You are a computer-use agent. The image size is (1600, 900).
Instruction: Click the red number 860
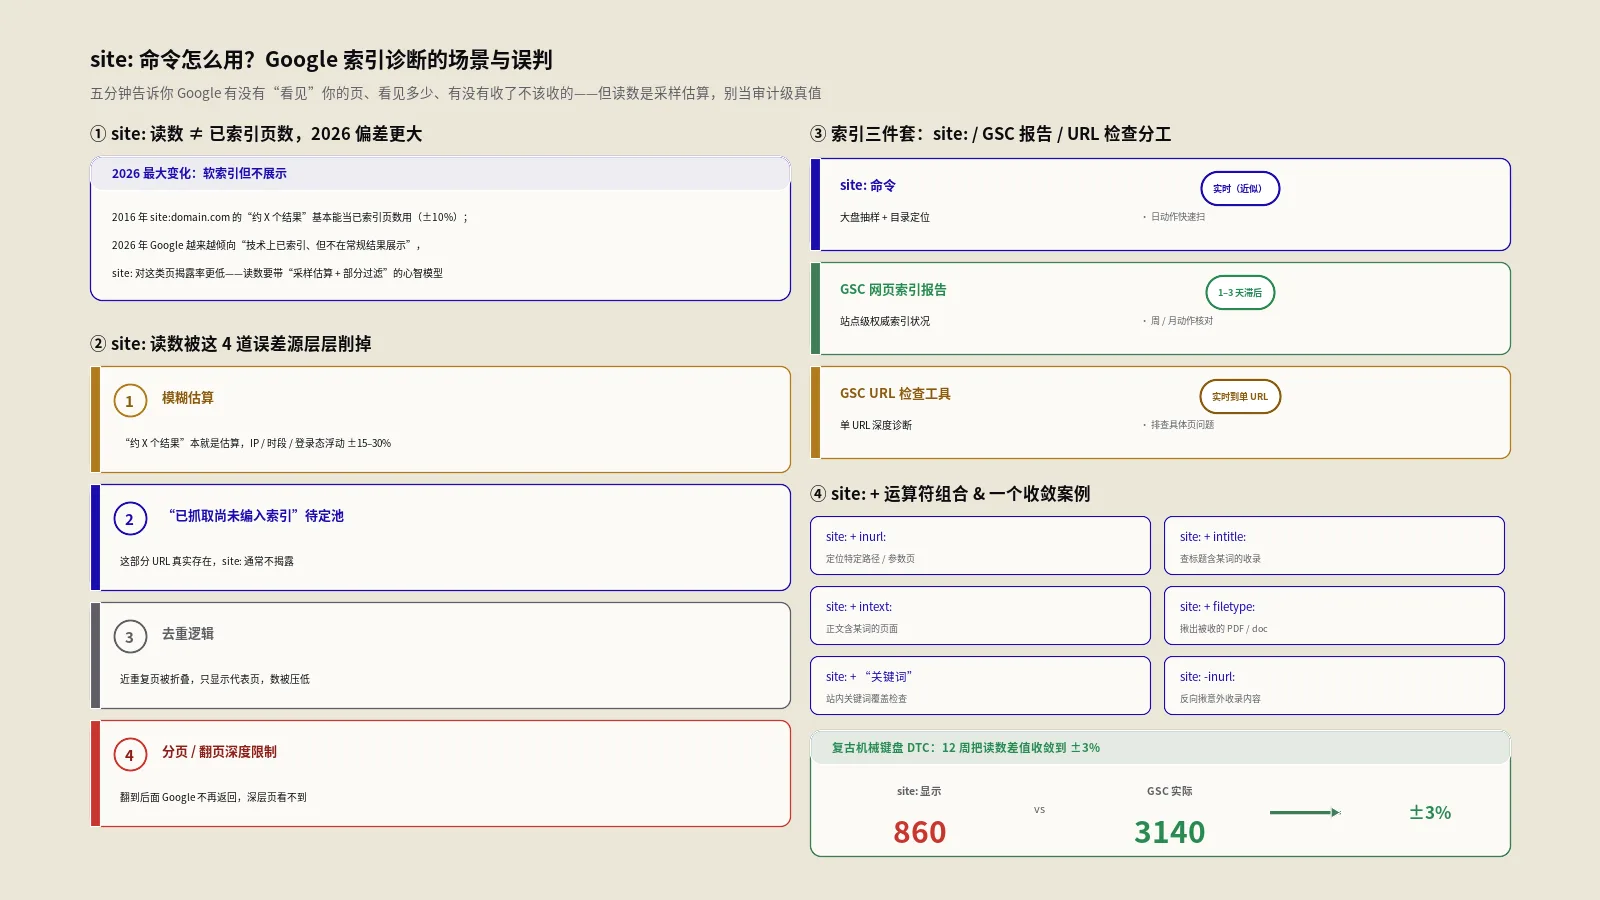click(x=920, y=832)
